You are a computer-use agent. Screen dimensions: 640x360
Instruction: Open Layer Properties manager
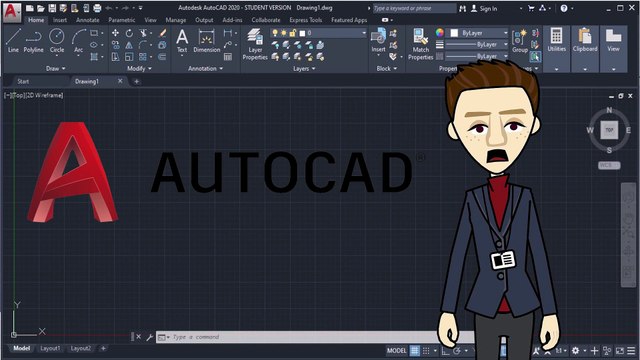[255, 44]
